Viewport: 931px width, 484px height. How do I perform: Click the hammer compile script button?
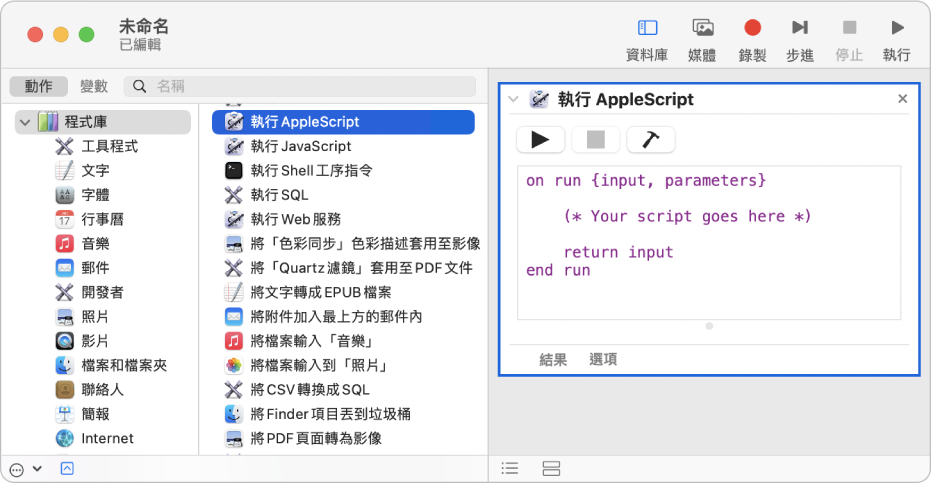point(650,140)
